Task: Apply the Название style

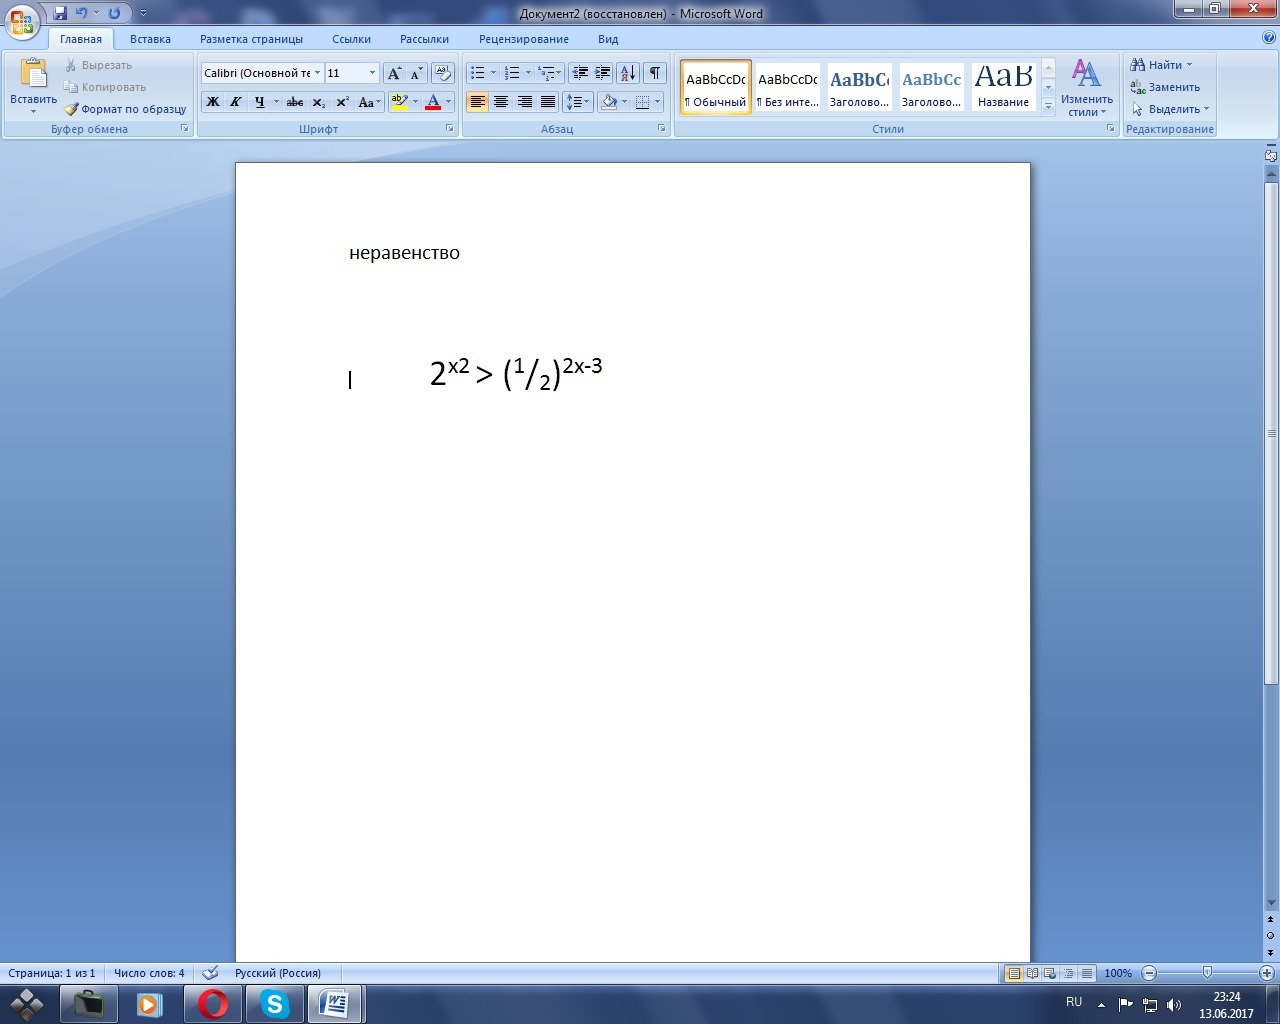Action: click(1003, 87)
